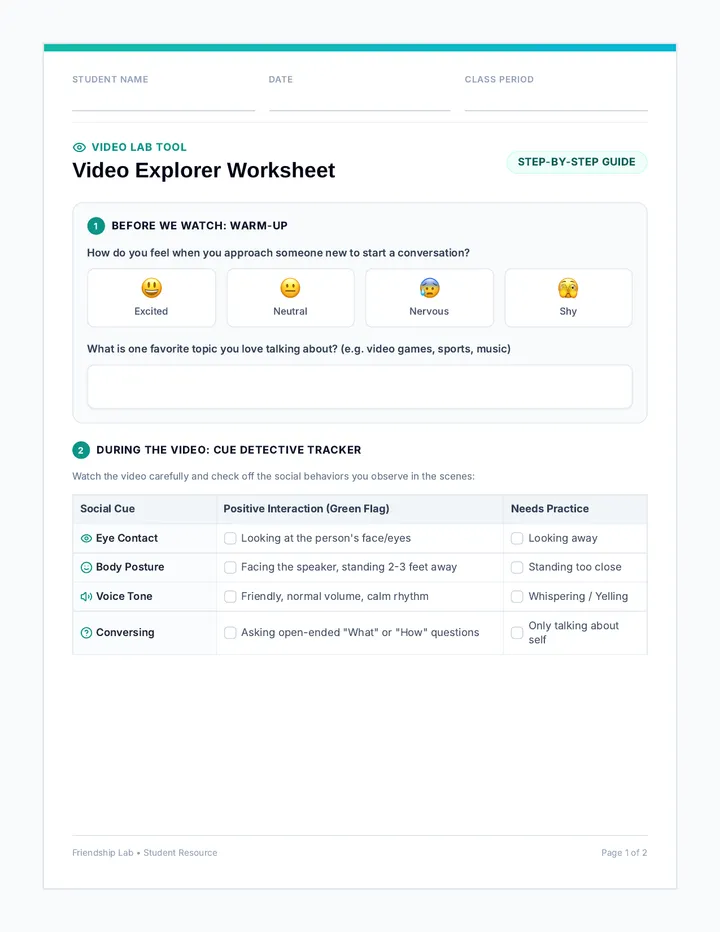This screenshot has height=932, width=720.
Task: Click the smiley icon next to Body Posture
Action: [86, 567]
